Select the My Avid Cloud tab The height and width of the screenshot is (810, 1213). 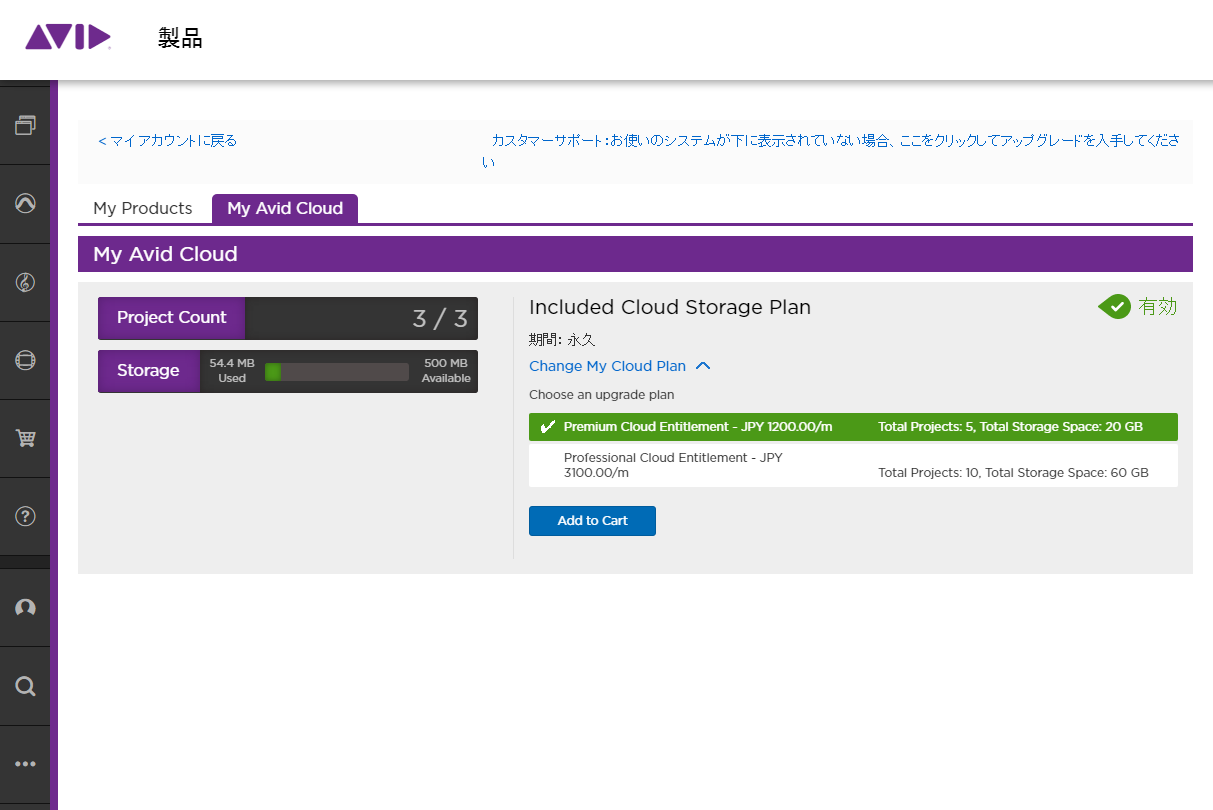pos(285,208)
